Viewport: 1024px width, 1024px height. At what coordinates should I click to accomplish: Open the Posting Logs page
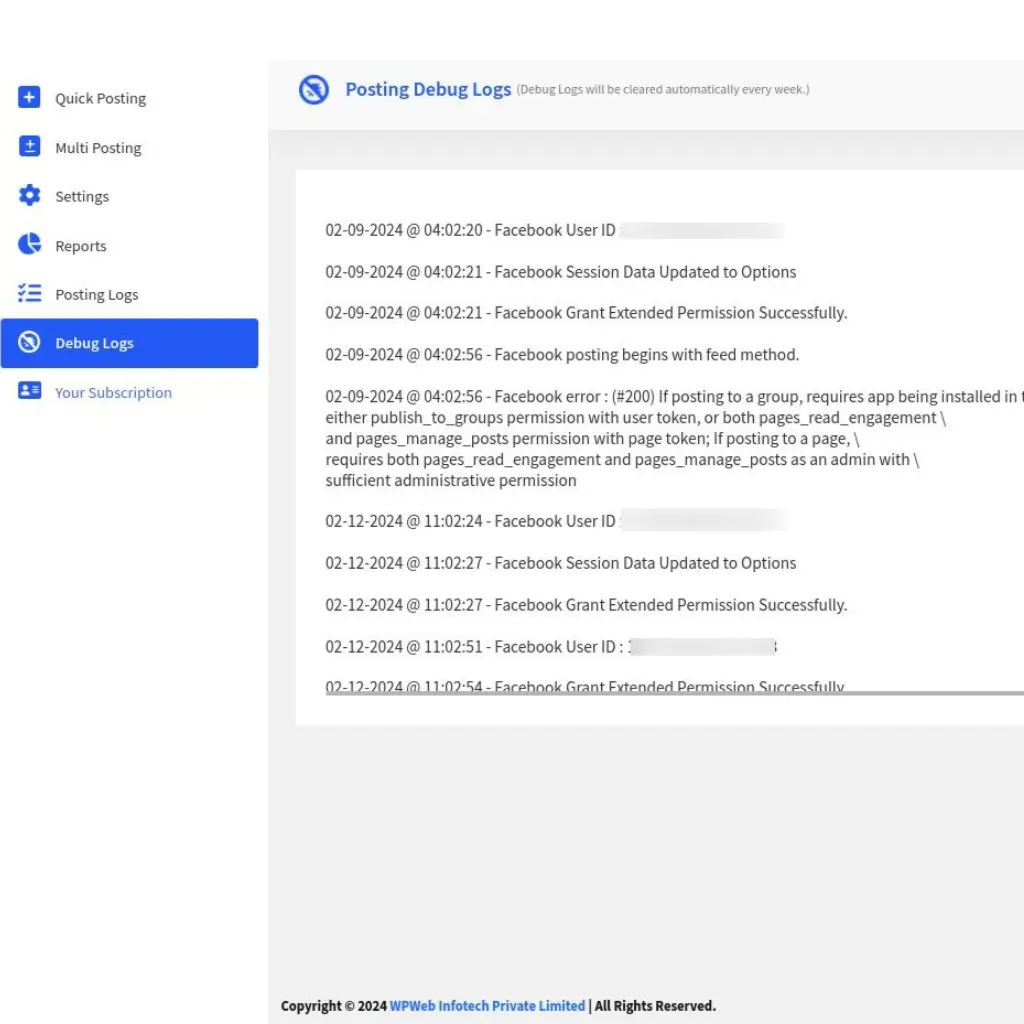[x=96, y=294]
